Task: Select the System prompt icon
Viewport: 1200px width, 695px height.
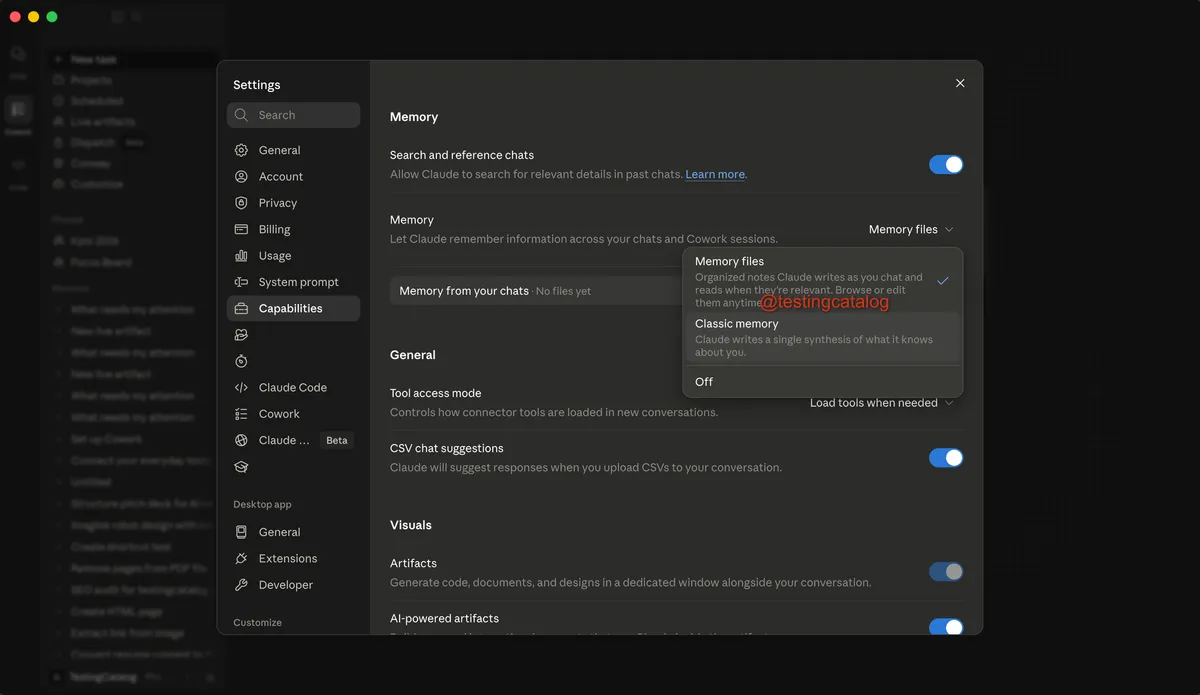Action: 241,282
